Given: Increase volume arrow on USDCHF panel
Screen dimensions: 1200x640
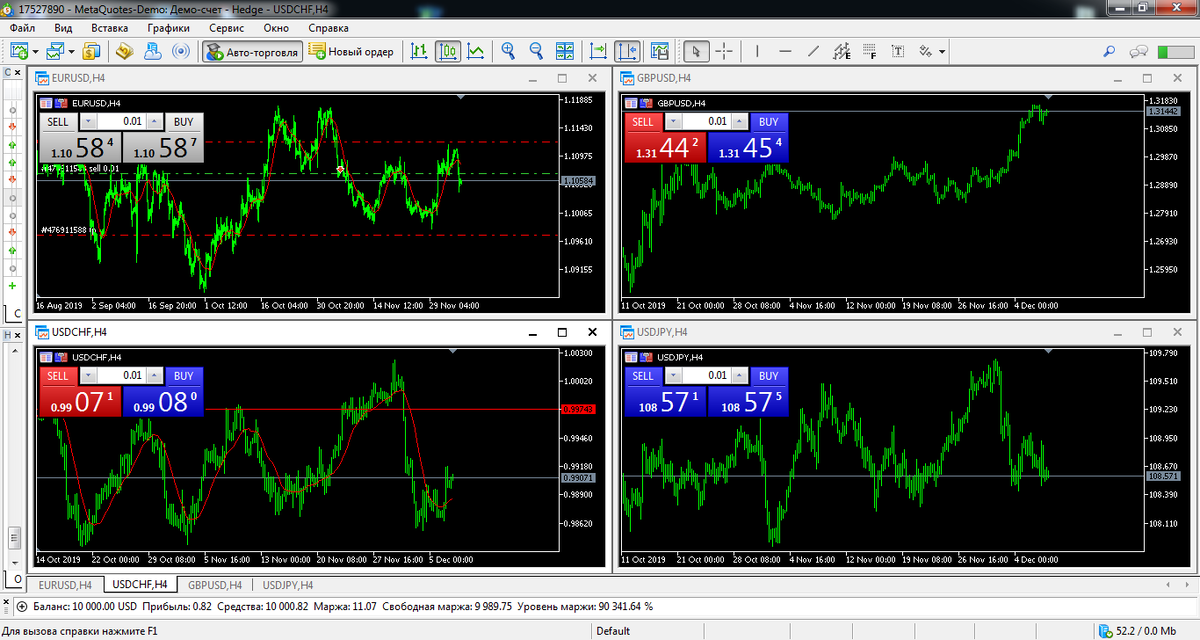Looking at the screenshot, I should (153, 376).
